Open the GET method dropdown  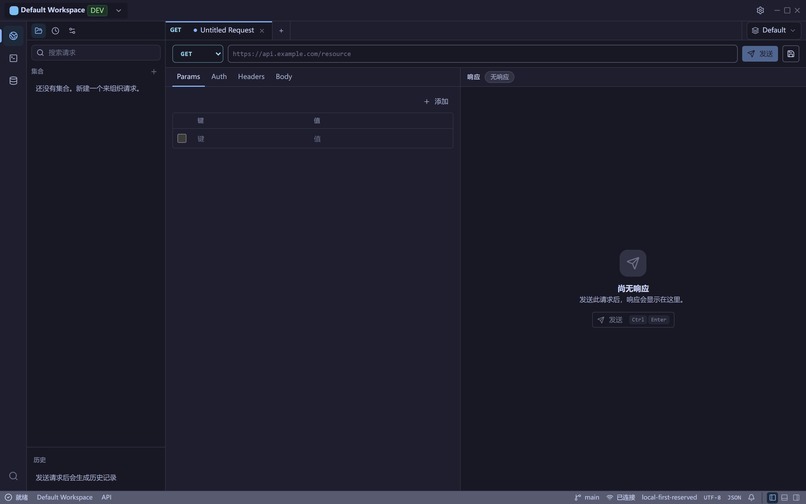pyautogui.click(x=198, y=53)
